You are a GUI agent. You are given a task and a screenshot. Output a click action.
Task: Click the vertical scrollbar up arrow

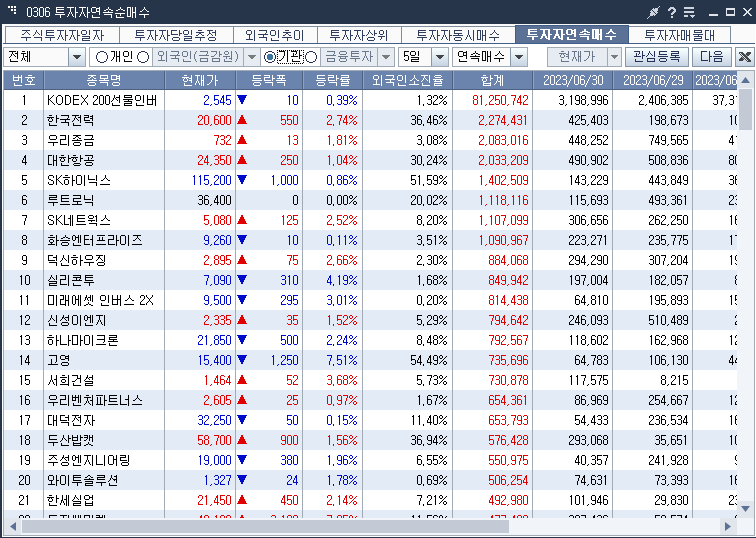click(745, 80)
